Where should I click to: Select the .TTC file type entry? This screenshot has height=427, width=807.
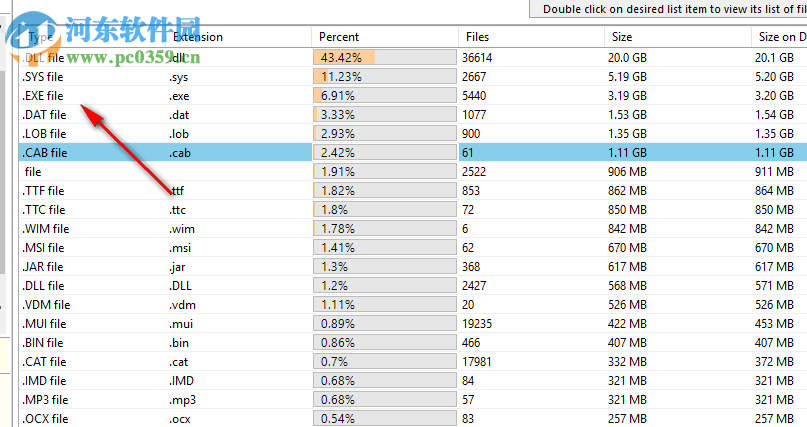click(44, 210)
